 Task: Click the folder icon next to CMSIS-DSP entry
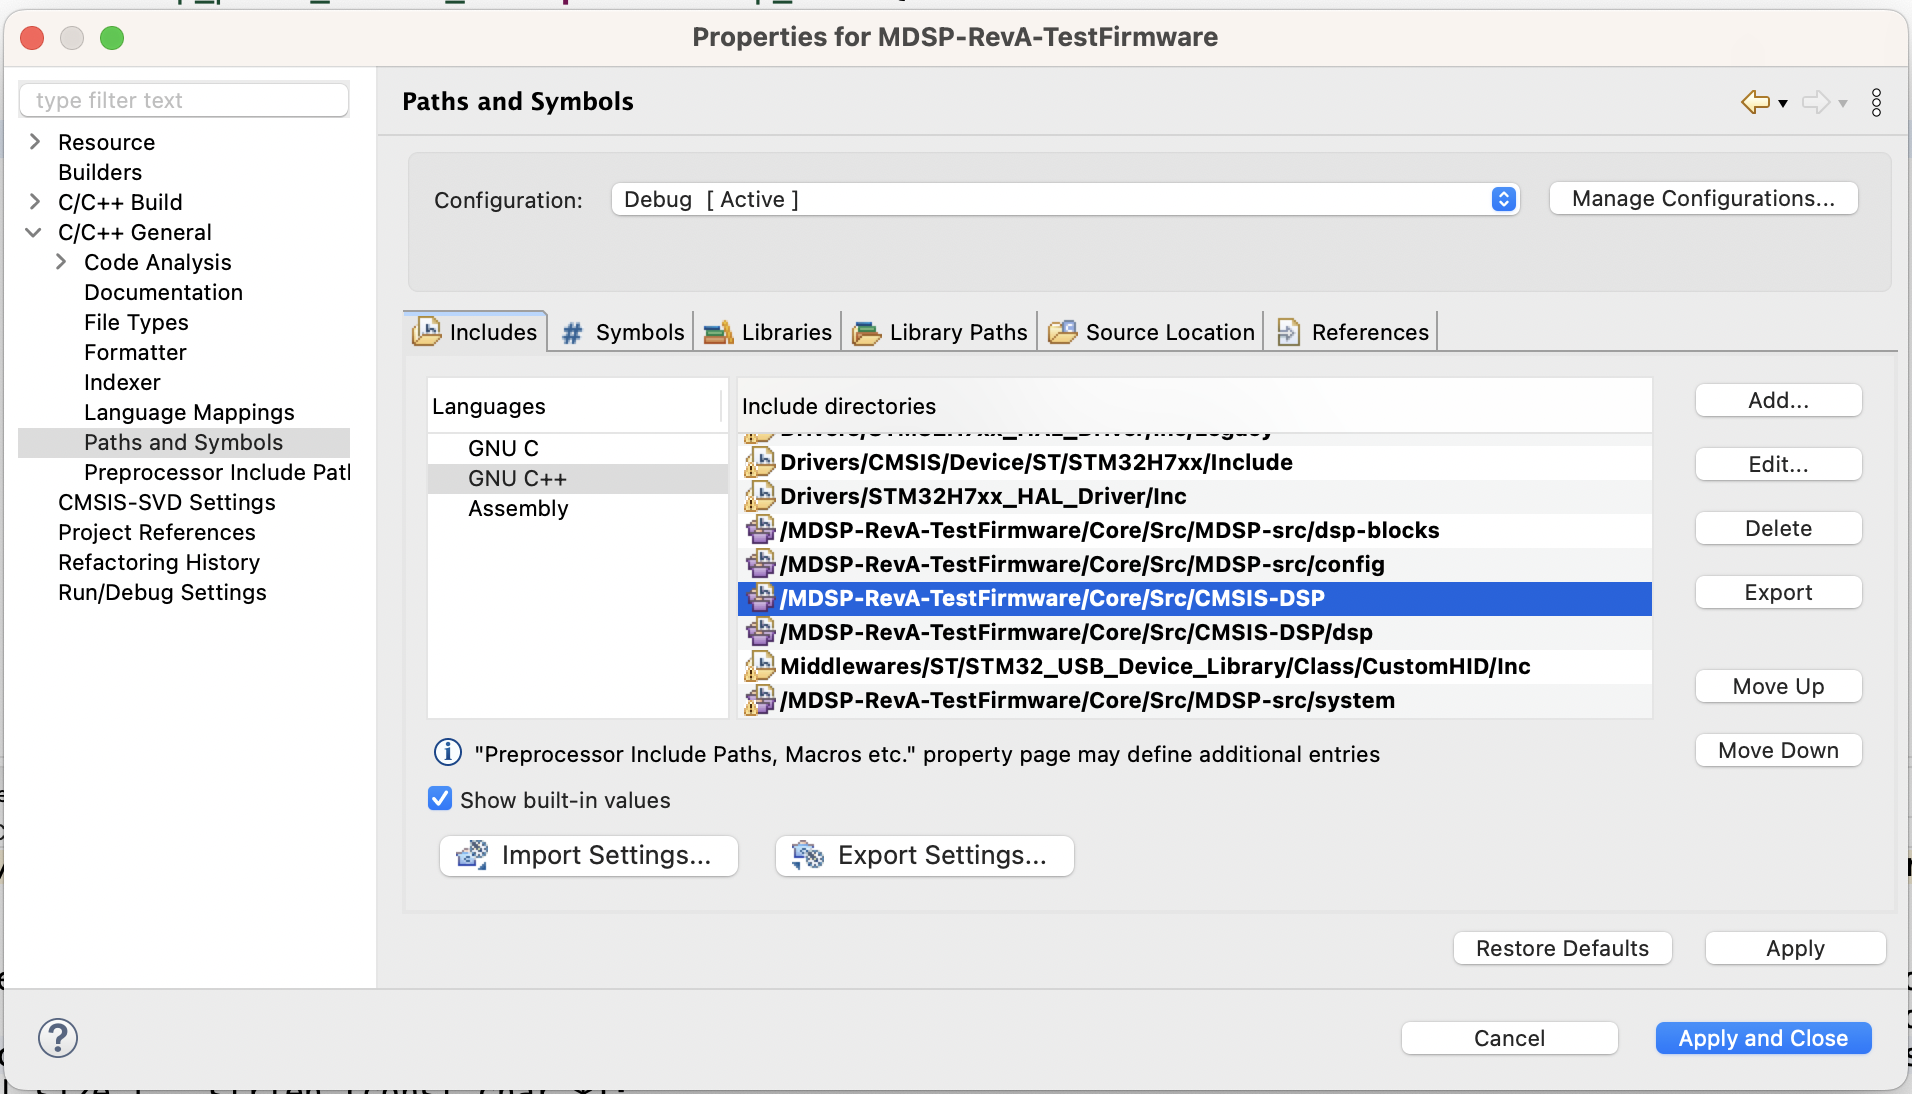pyautogui.click(x=762, y=598)
